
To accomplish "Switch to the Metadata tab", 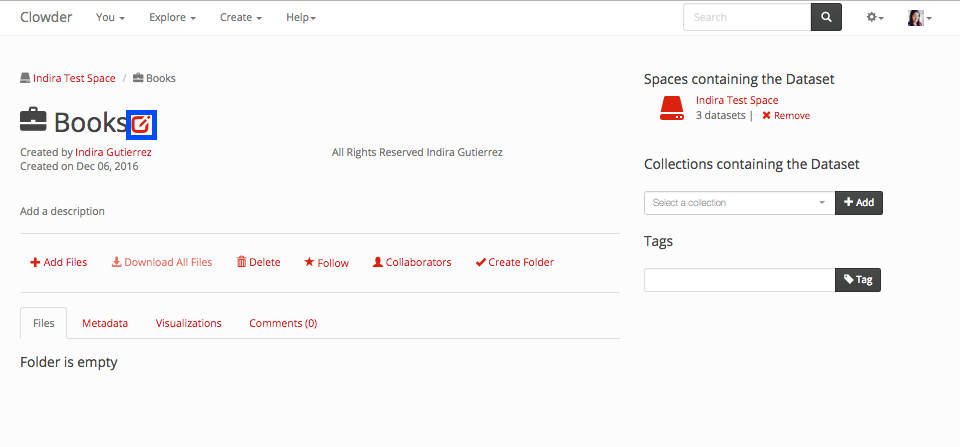I will 105,323.
